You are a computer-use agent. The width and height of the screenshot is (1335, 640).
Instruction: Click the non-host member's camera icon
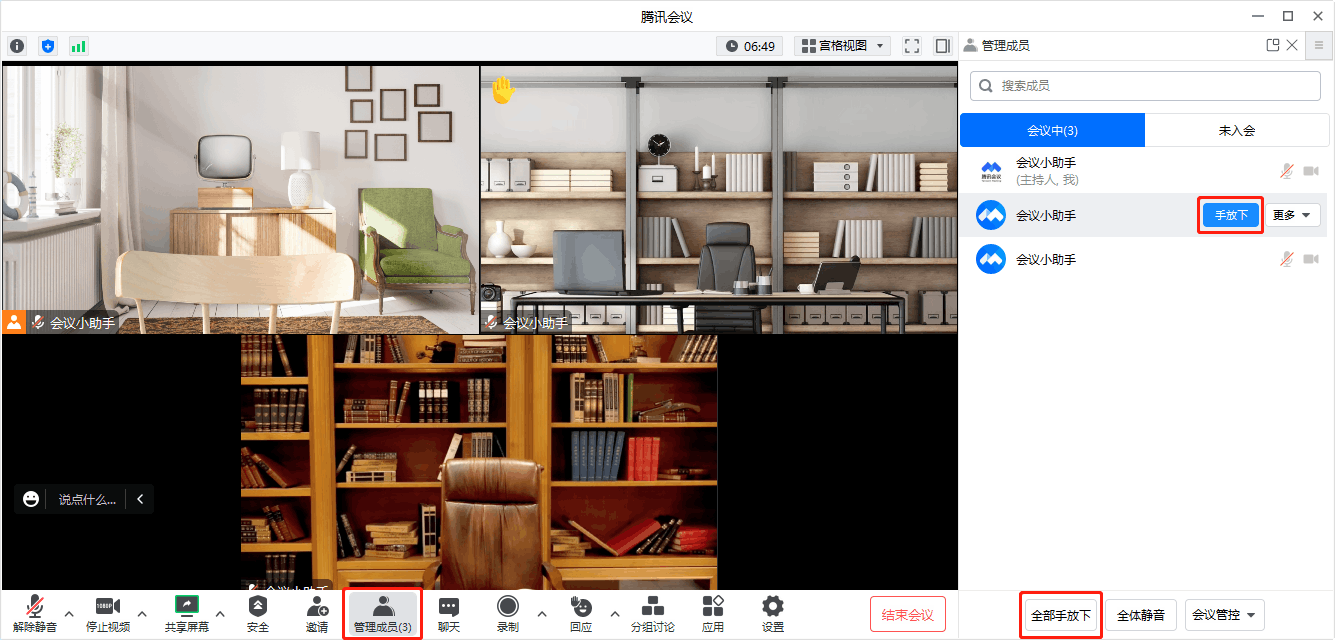[1311, 259]
